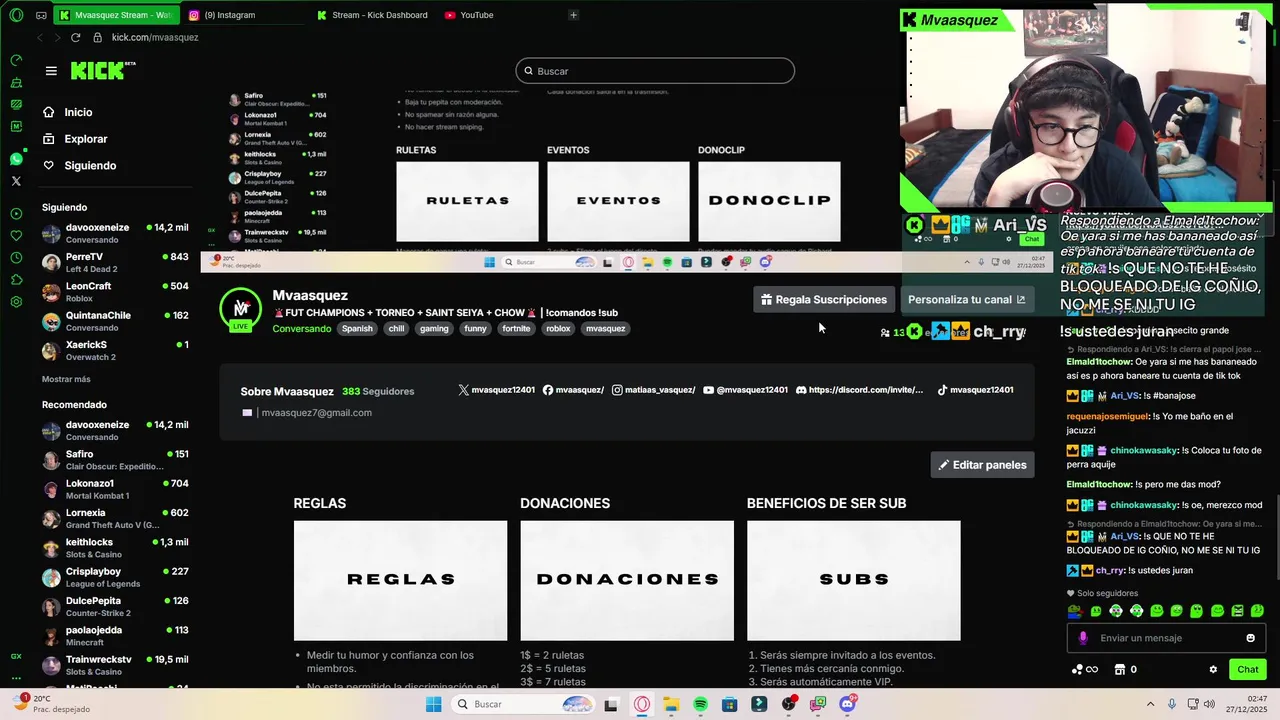Open XaerickS followed channel
Image resolution: width=1280 pixels, height=720 pixels.
pos(115,350)
